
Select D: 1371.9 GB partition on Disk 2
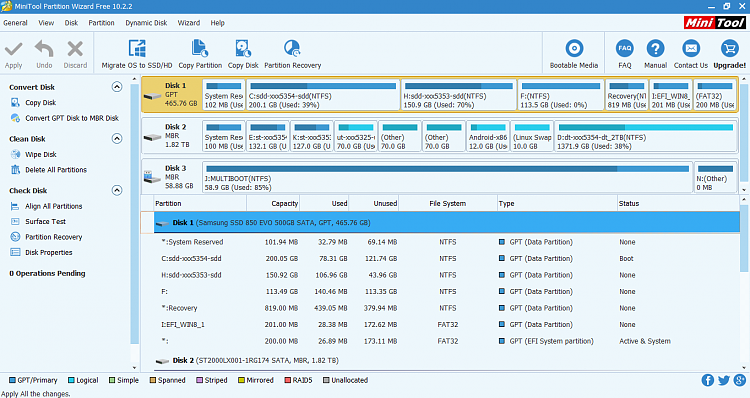point(645,136)
